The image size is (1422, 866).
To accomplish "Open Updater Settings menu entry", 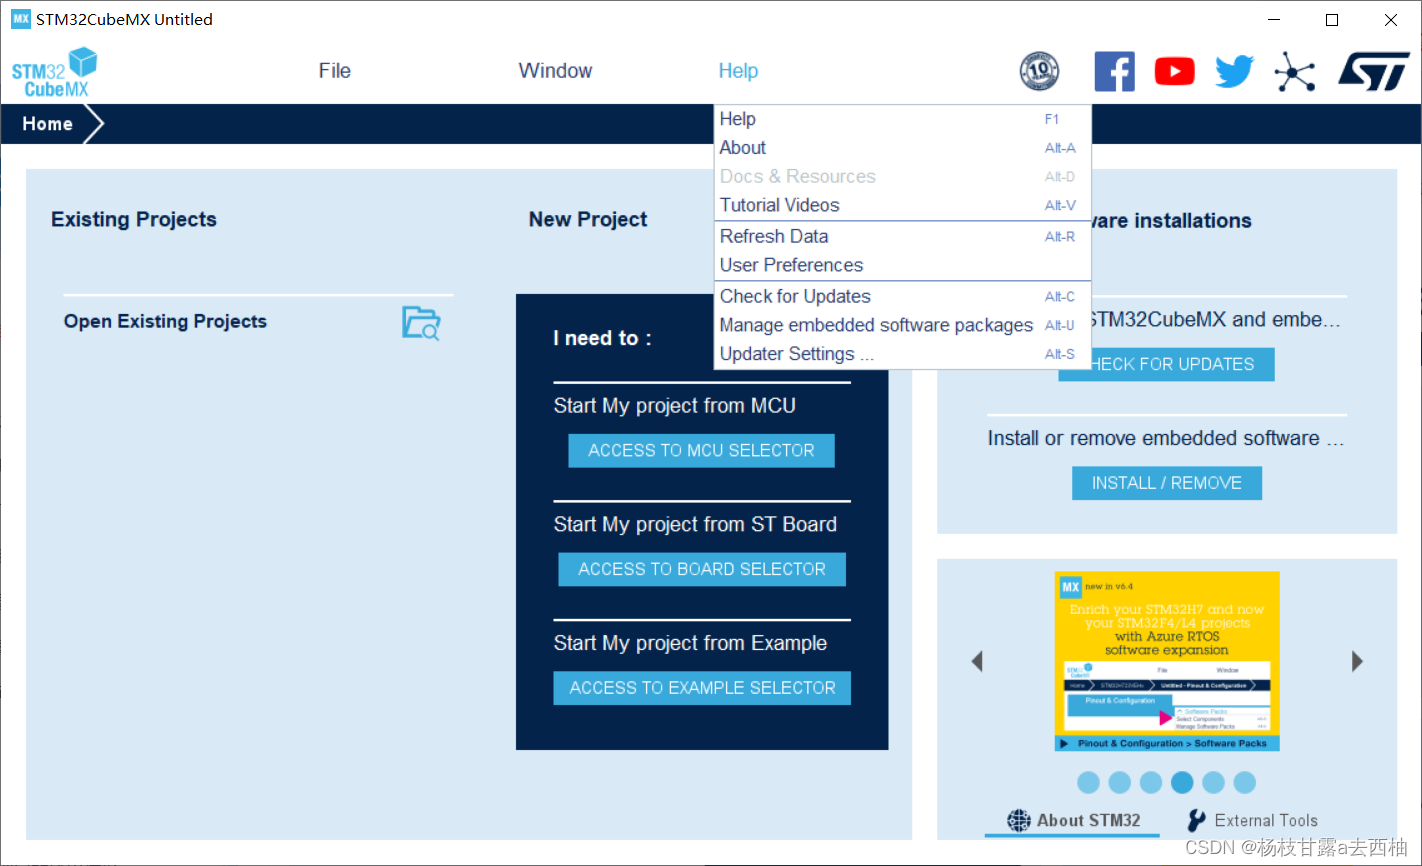I will click(902, 354).
